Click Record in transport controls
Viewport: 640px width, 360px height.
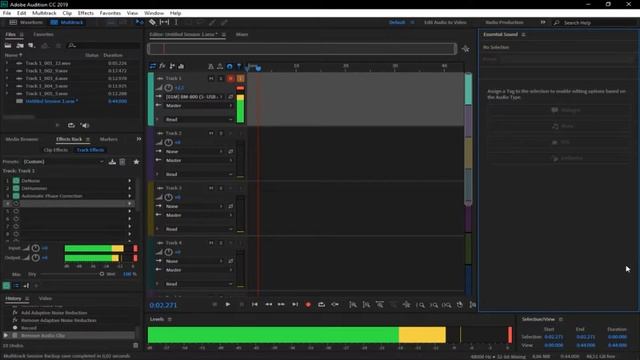tap(308, 304)
